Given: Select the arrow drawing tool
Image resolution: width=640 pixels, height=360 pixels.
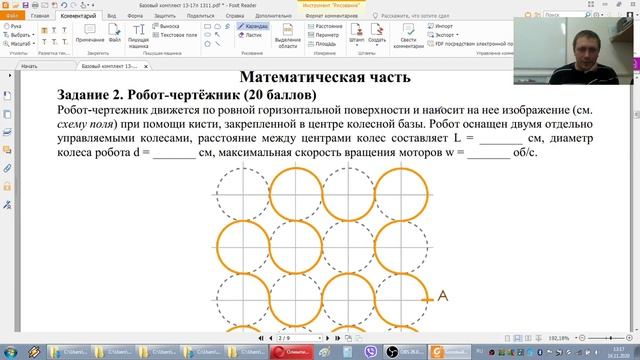Looking at the screenshot, I should pos(218,35).
